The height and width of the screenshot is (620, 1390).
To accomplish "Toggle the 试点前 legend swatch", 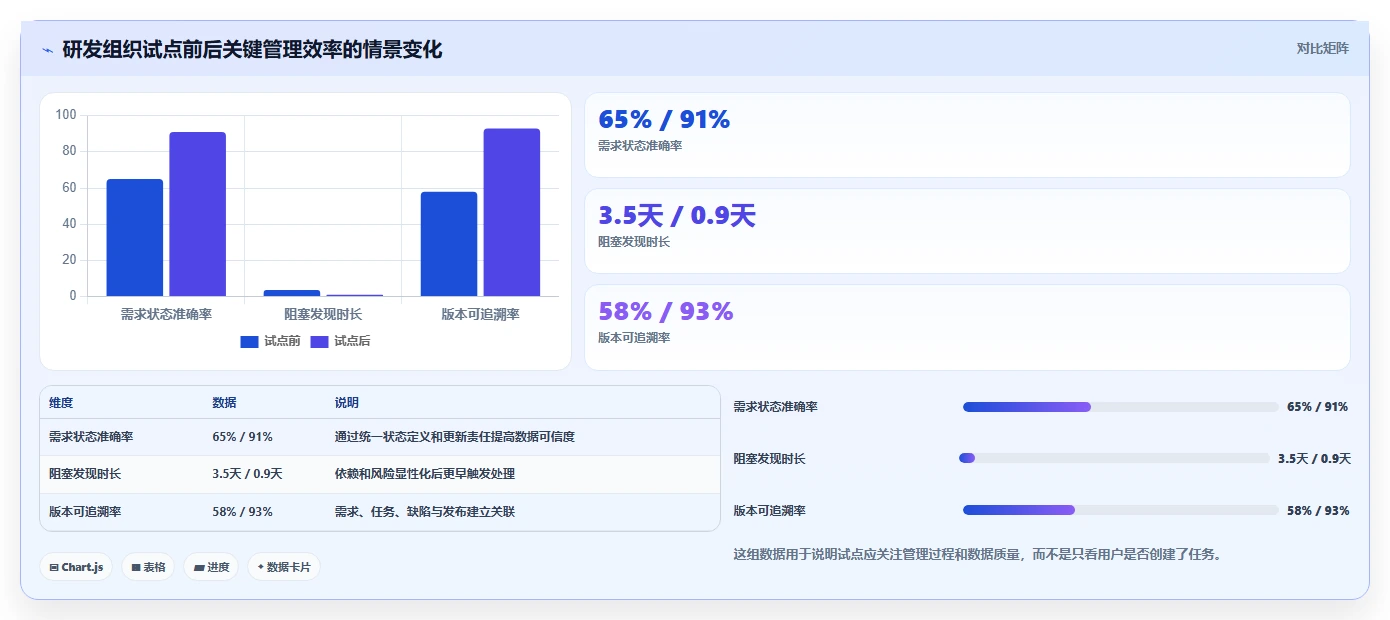I will pos(249,341).
